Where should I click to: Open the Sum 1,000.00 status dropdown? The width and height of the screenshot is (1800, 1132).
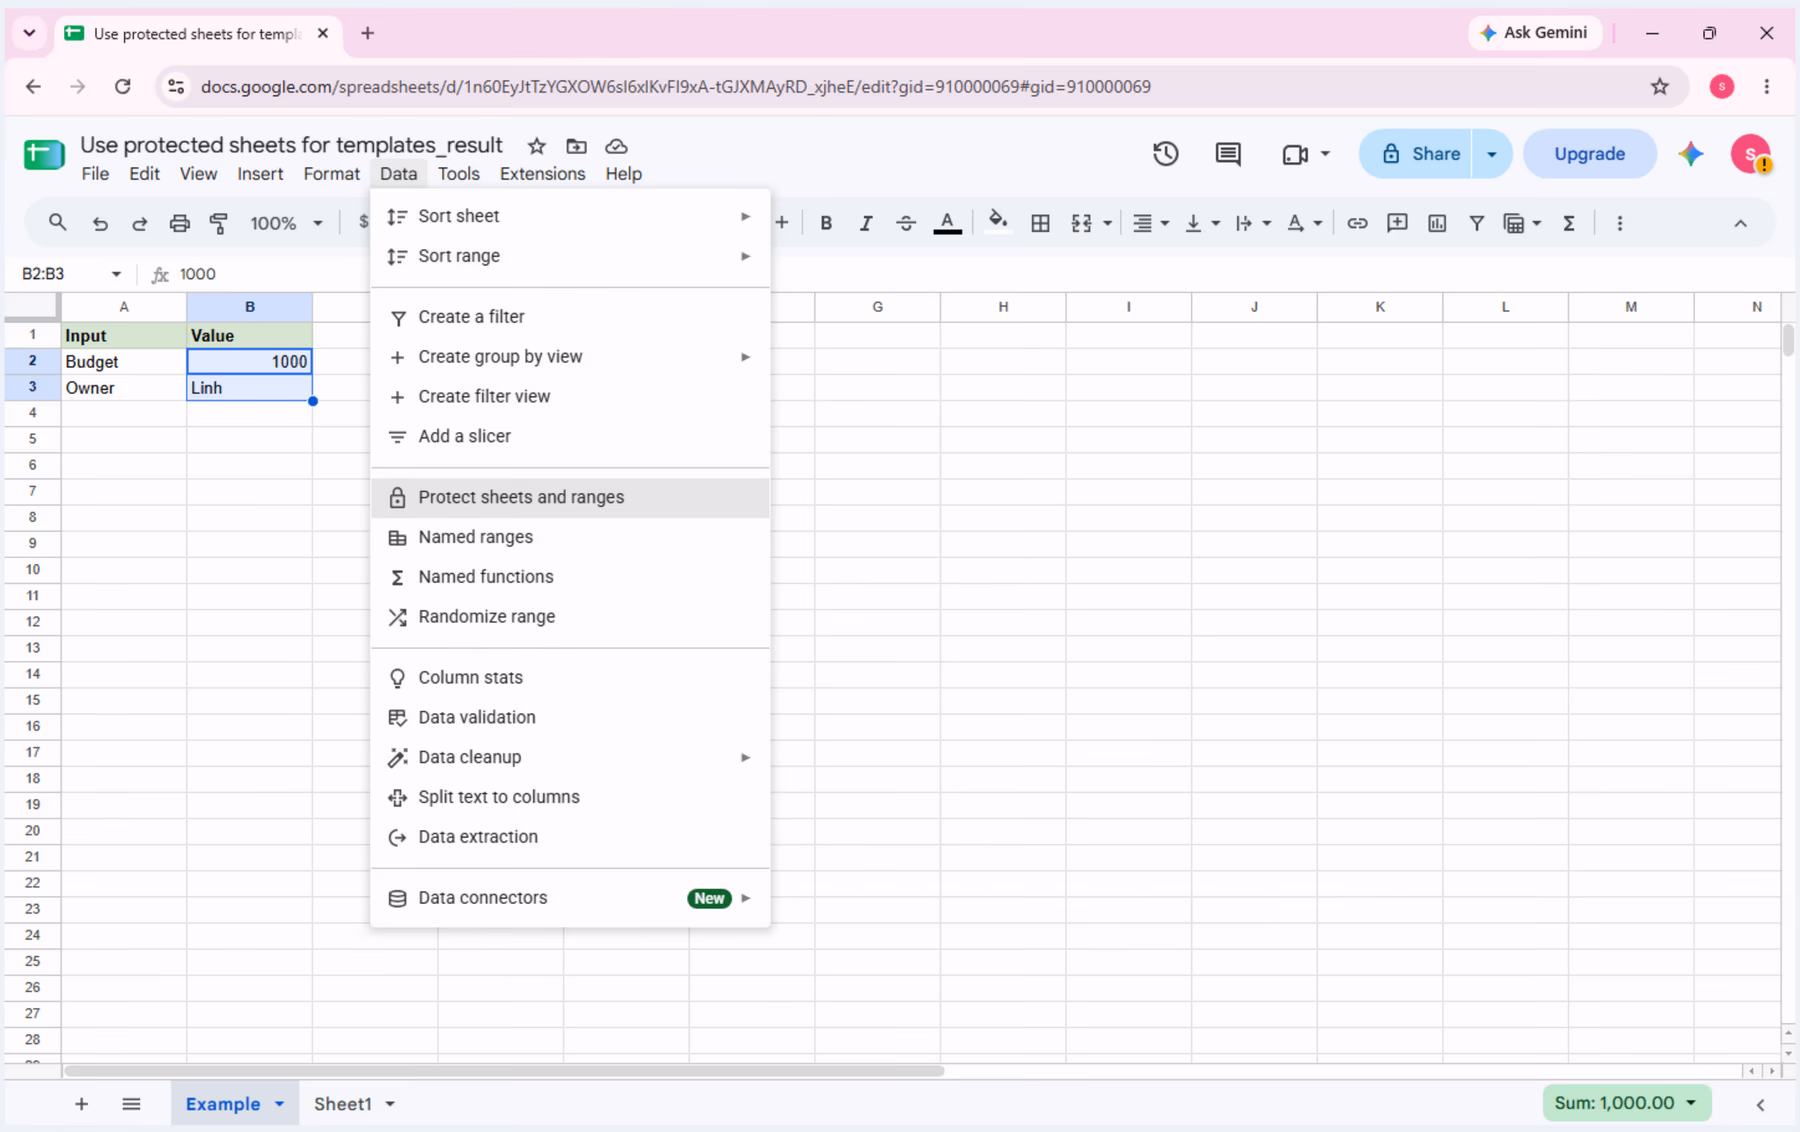[1626, 1103]
